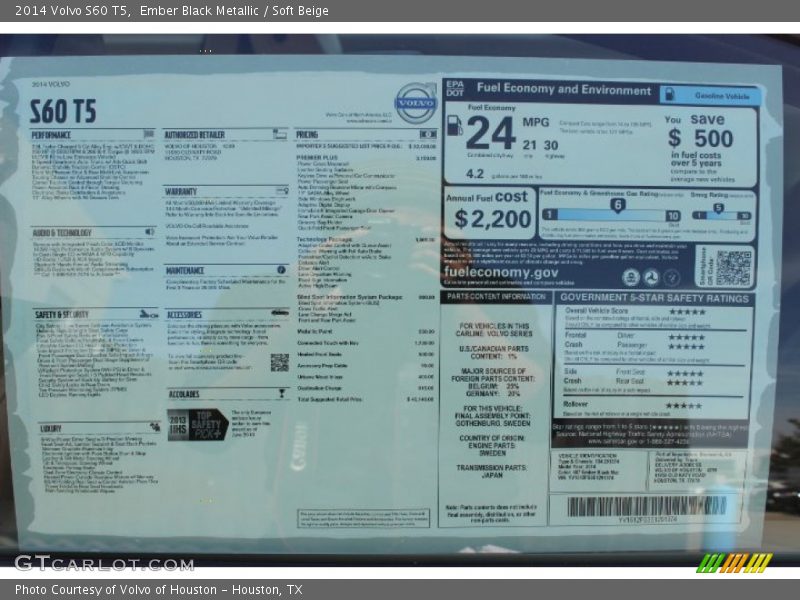Click the 'ACCESSORIES' section heading
Image resolution: width=800 pixels, height=600 pixels.
tap(185, 315)
